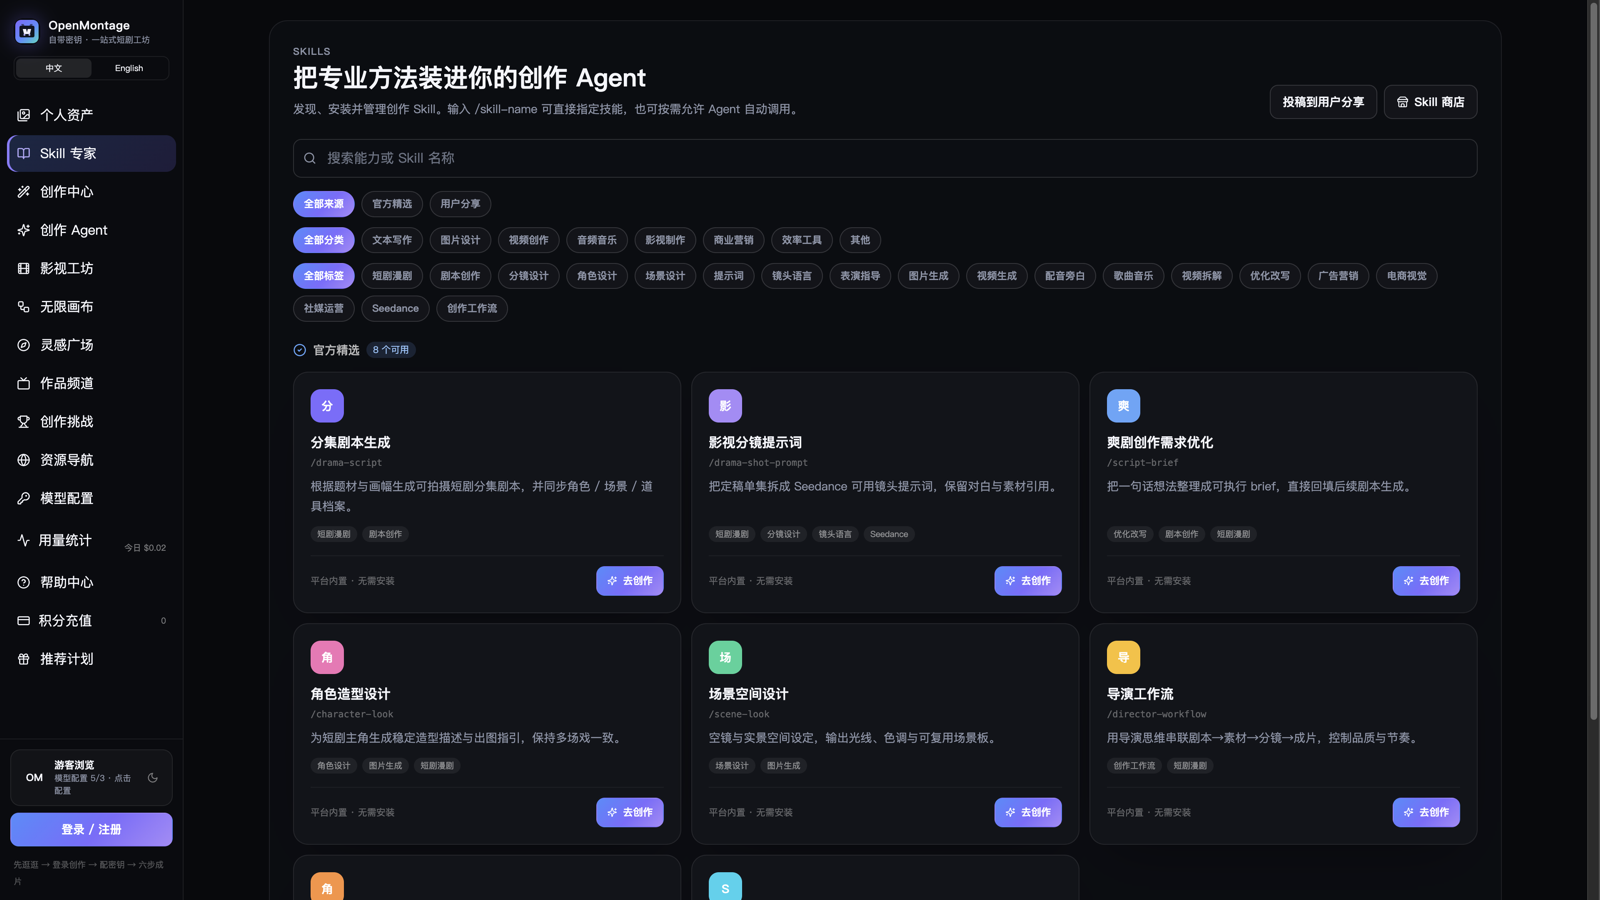Click the 游客浏览 guest profile card
Image resolution: width=1600 pixels, height=900 pixels.
pos(91,777)
